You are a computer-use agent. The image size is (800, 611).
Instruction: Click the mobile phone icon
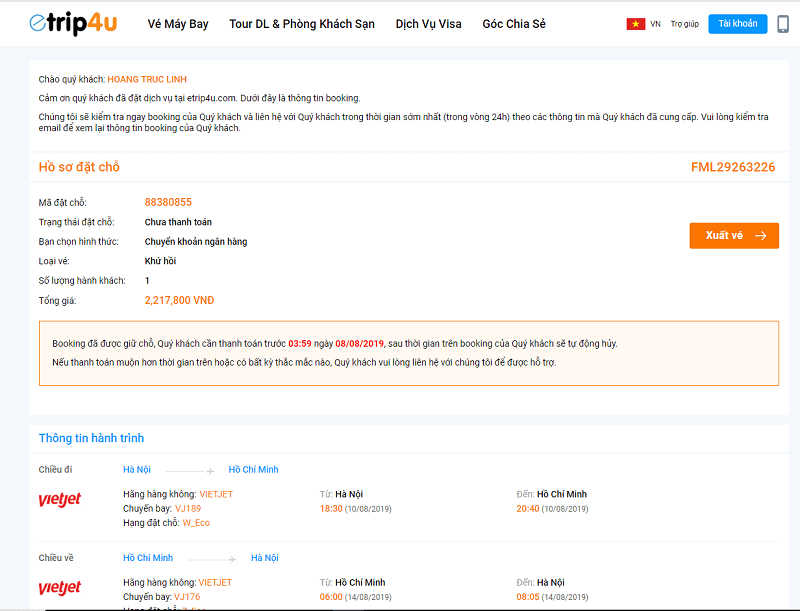pyautogui.click(x=783, y=24)
